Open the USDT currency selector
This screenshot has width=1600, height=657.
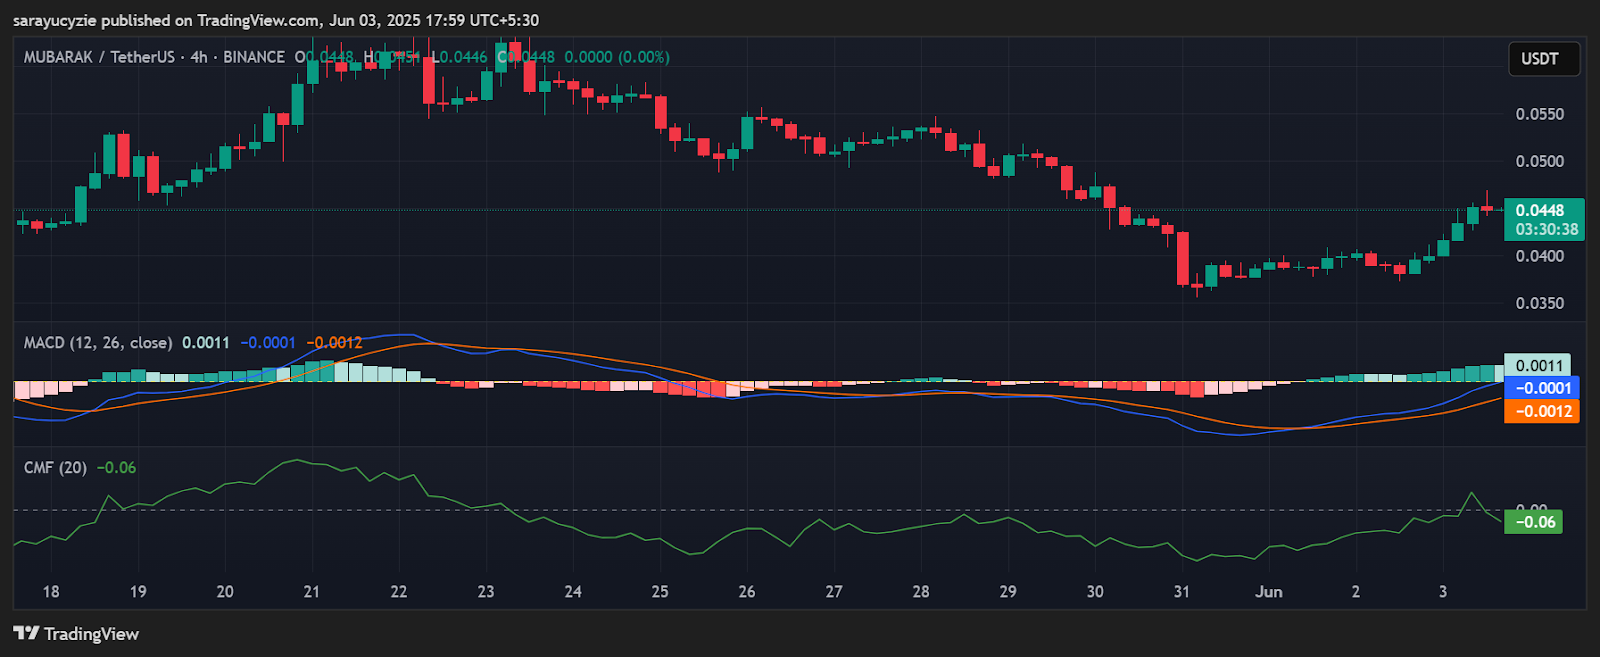click(1543, 59)
